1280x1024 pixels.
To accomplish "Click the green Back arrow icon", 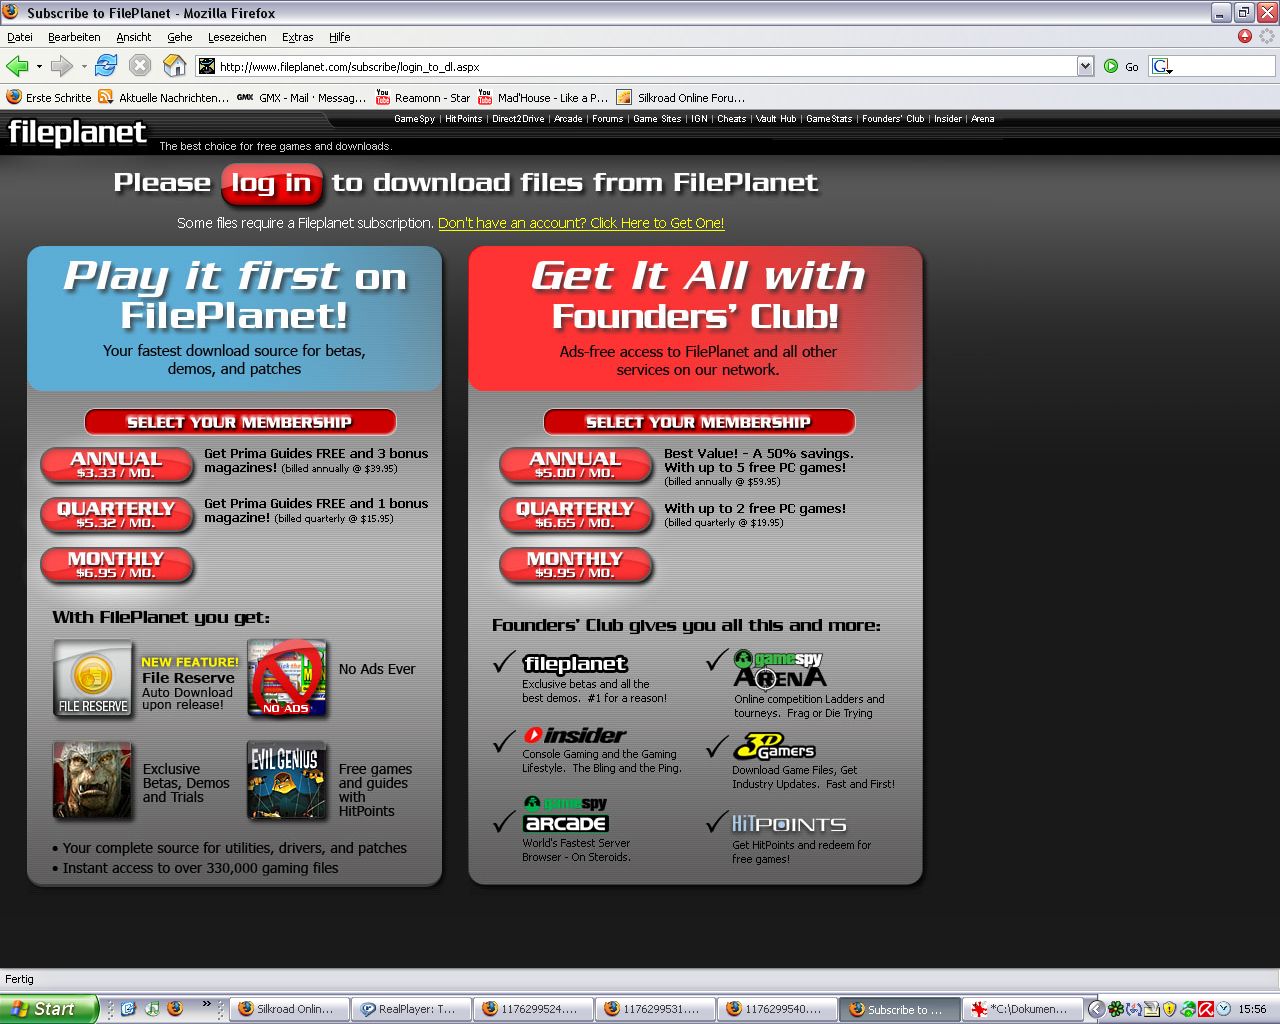I will (17, 66).
